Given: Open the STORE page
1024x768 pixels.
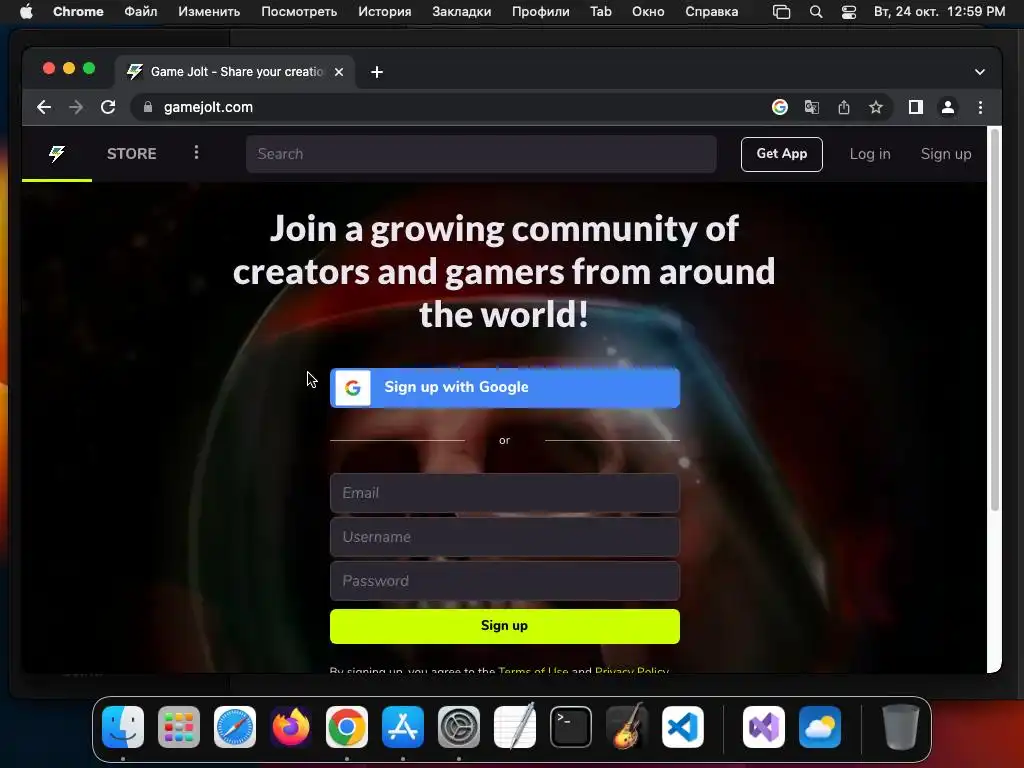Looking at the screenshot, I should [x=131, y=153].
